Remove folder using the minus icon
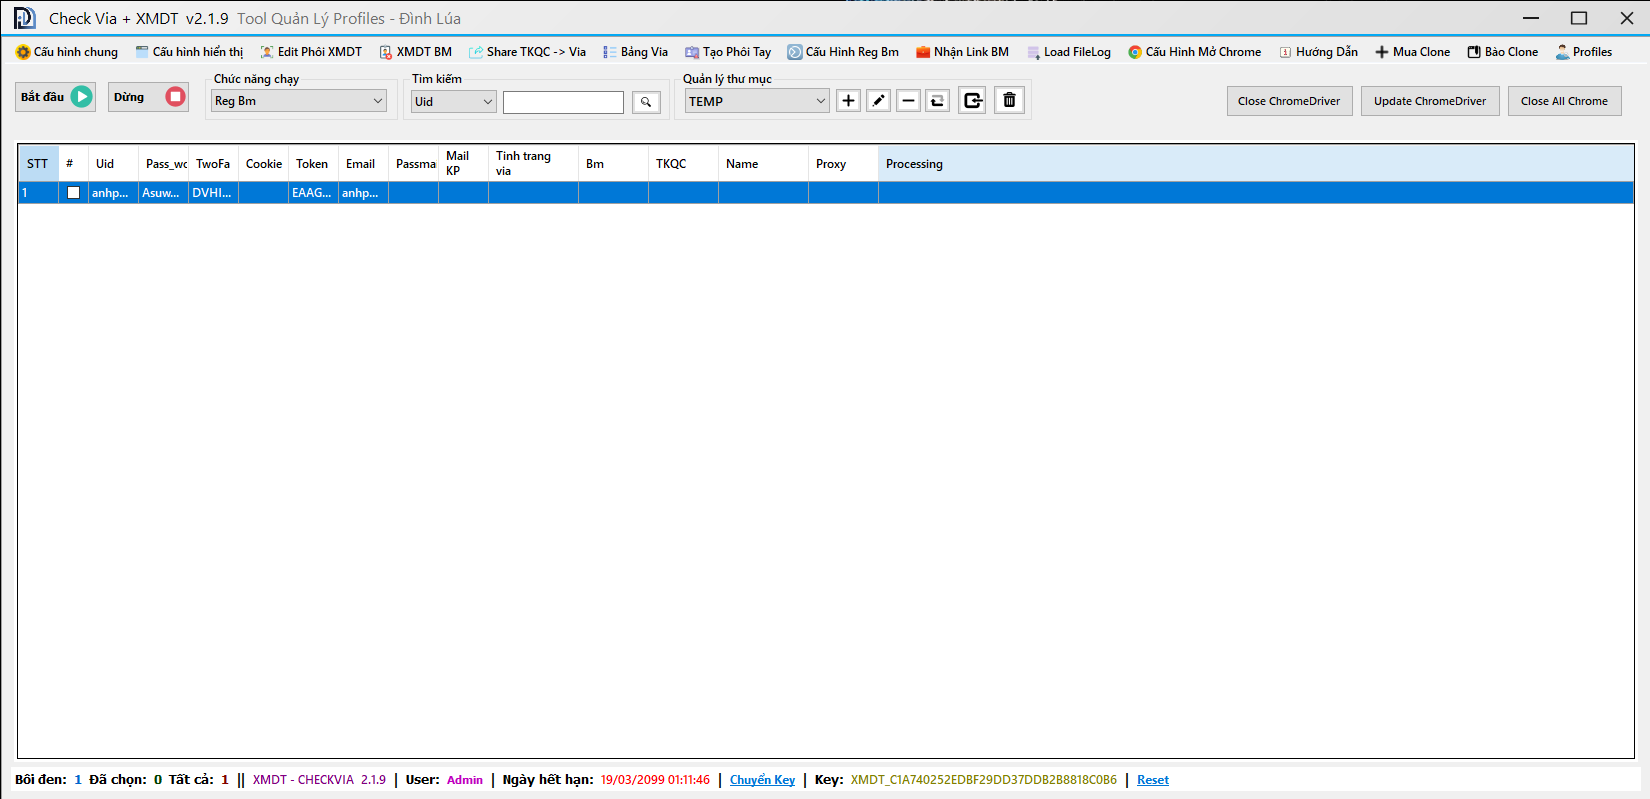1650x799 pixels. pyautogui.click(x=908, y=101)
